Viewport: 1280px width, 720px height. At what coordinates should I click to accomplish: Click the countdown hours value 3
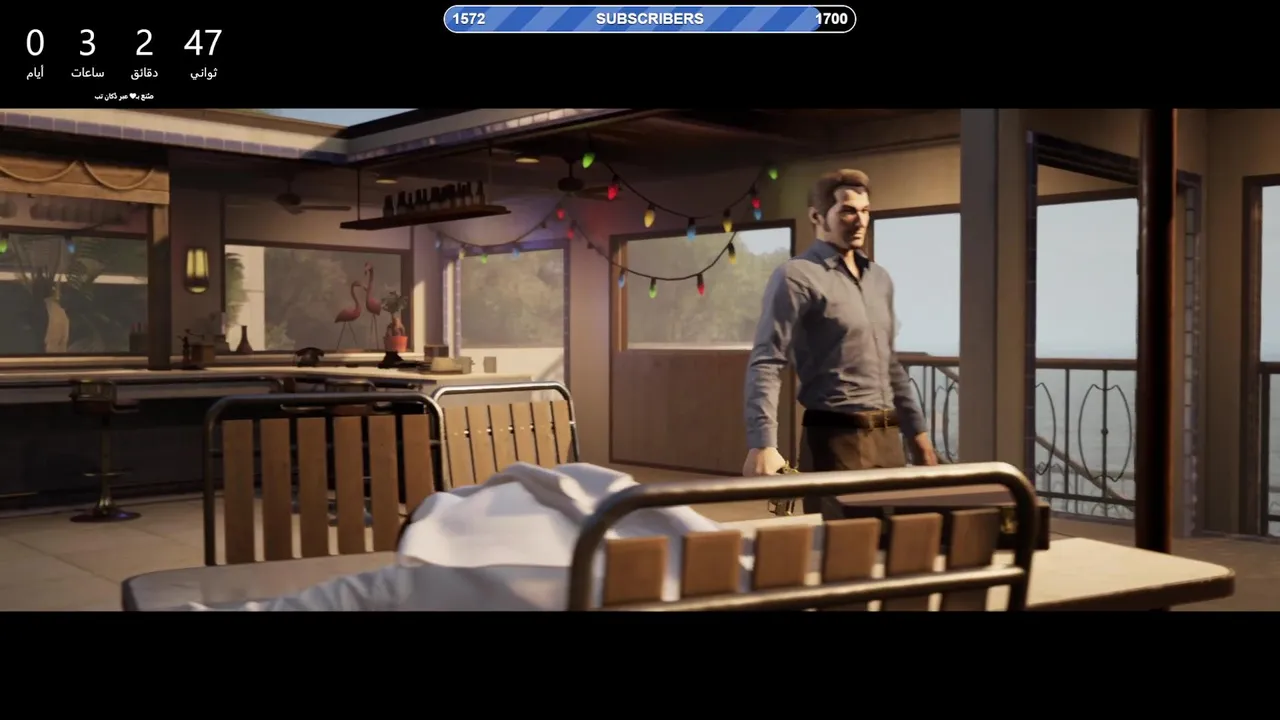coord(87,43)
